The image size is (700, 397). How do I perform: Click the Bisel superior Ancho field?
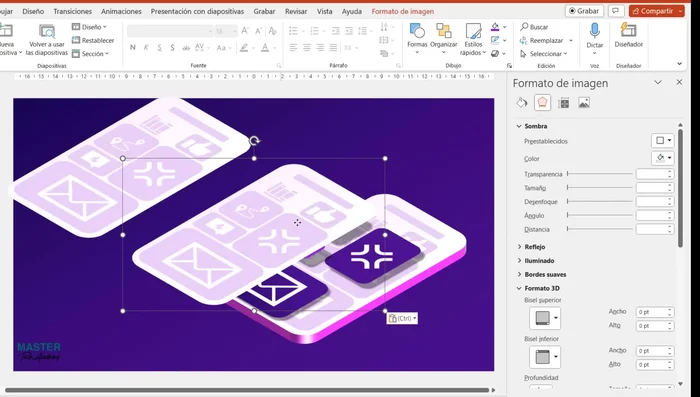654,312
